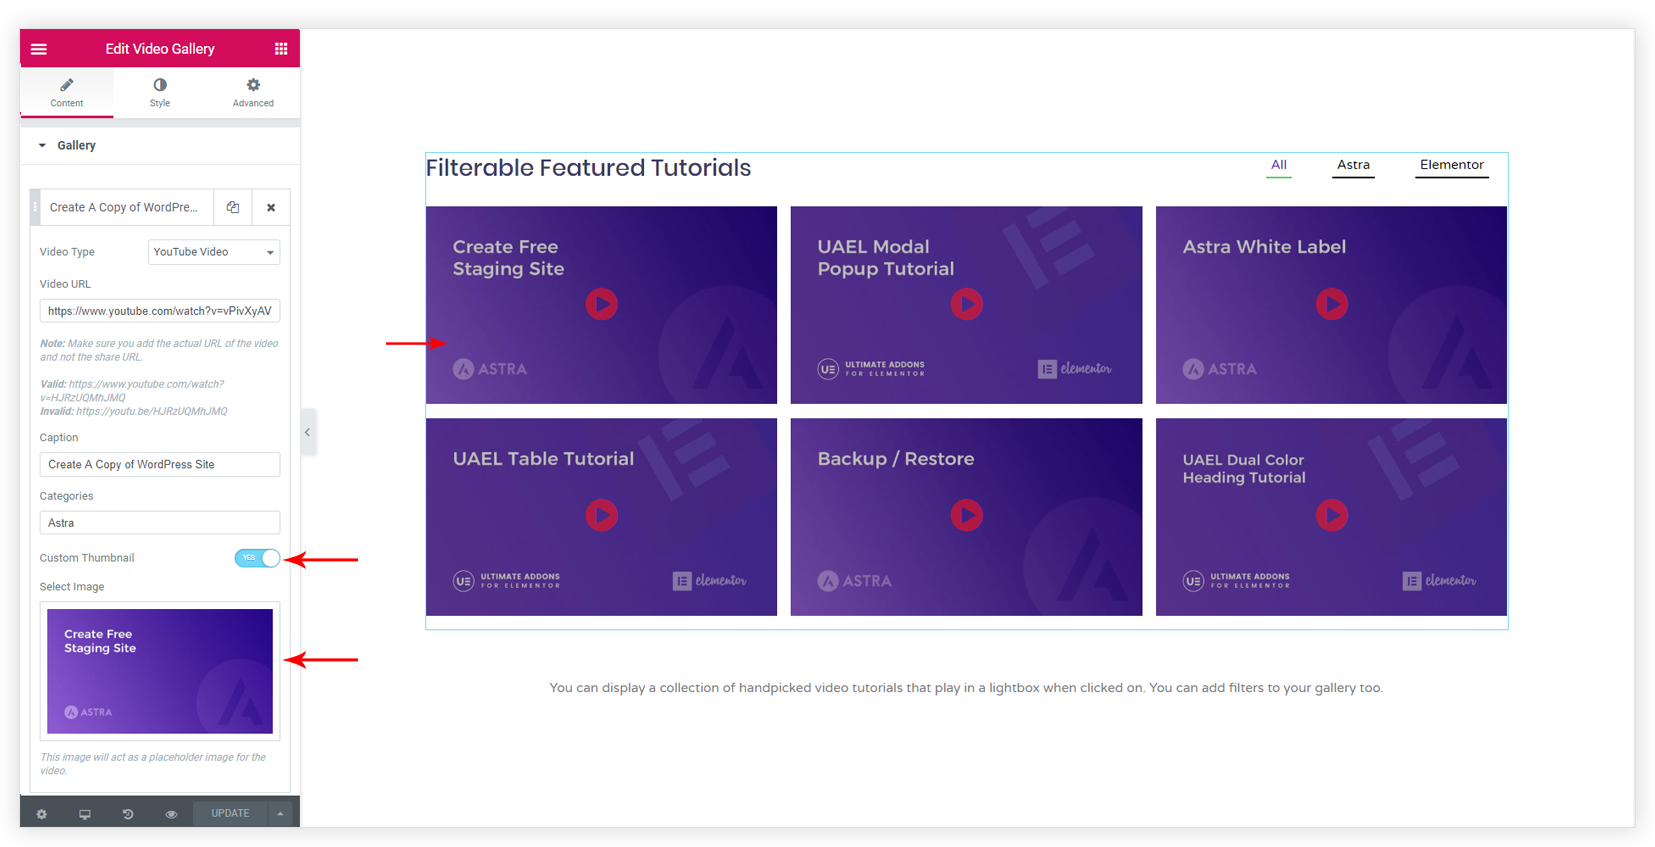Image resolution: width=1655 pixels, height=847 pixels.
Task: Click the preview eye icon
Action: pyautogui.click(x=171, y=814)
